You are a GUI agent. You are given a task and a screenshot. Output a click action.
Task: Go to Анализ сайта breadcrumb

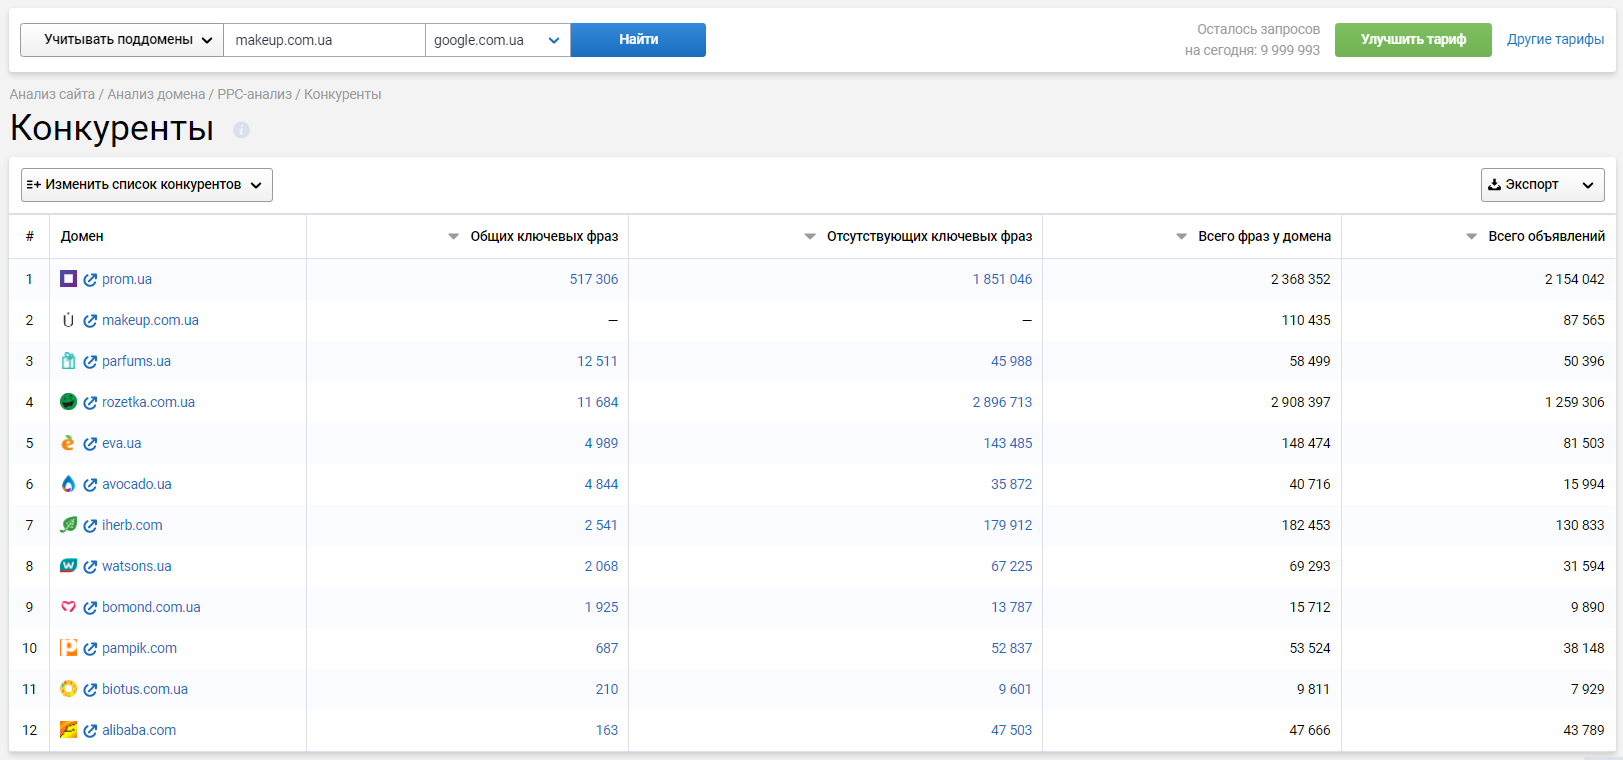(x=52, y=94)
